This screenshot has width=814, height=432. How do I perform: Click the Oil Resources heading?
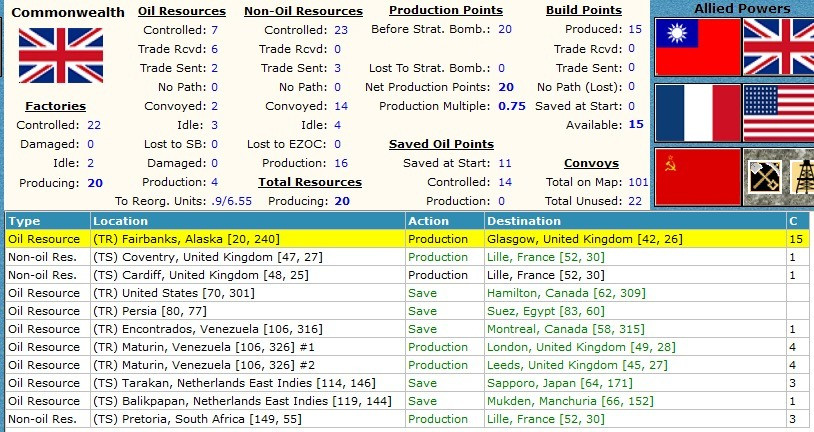click(x=181, y=11)
